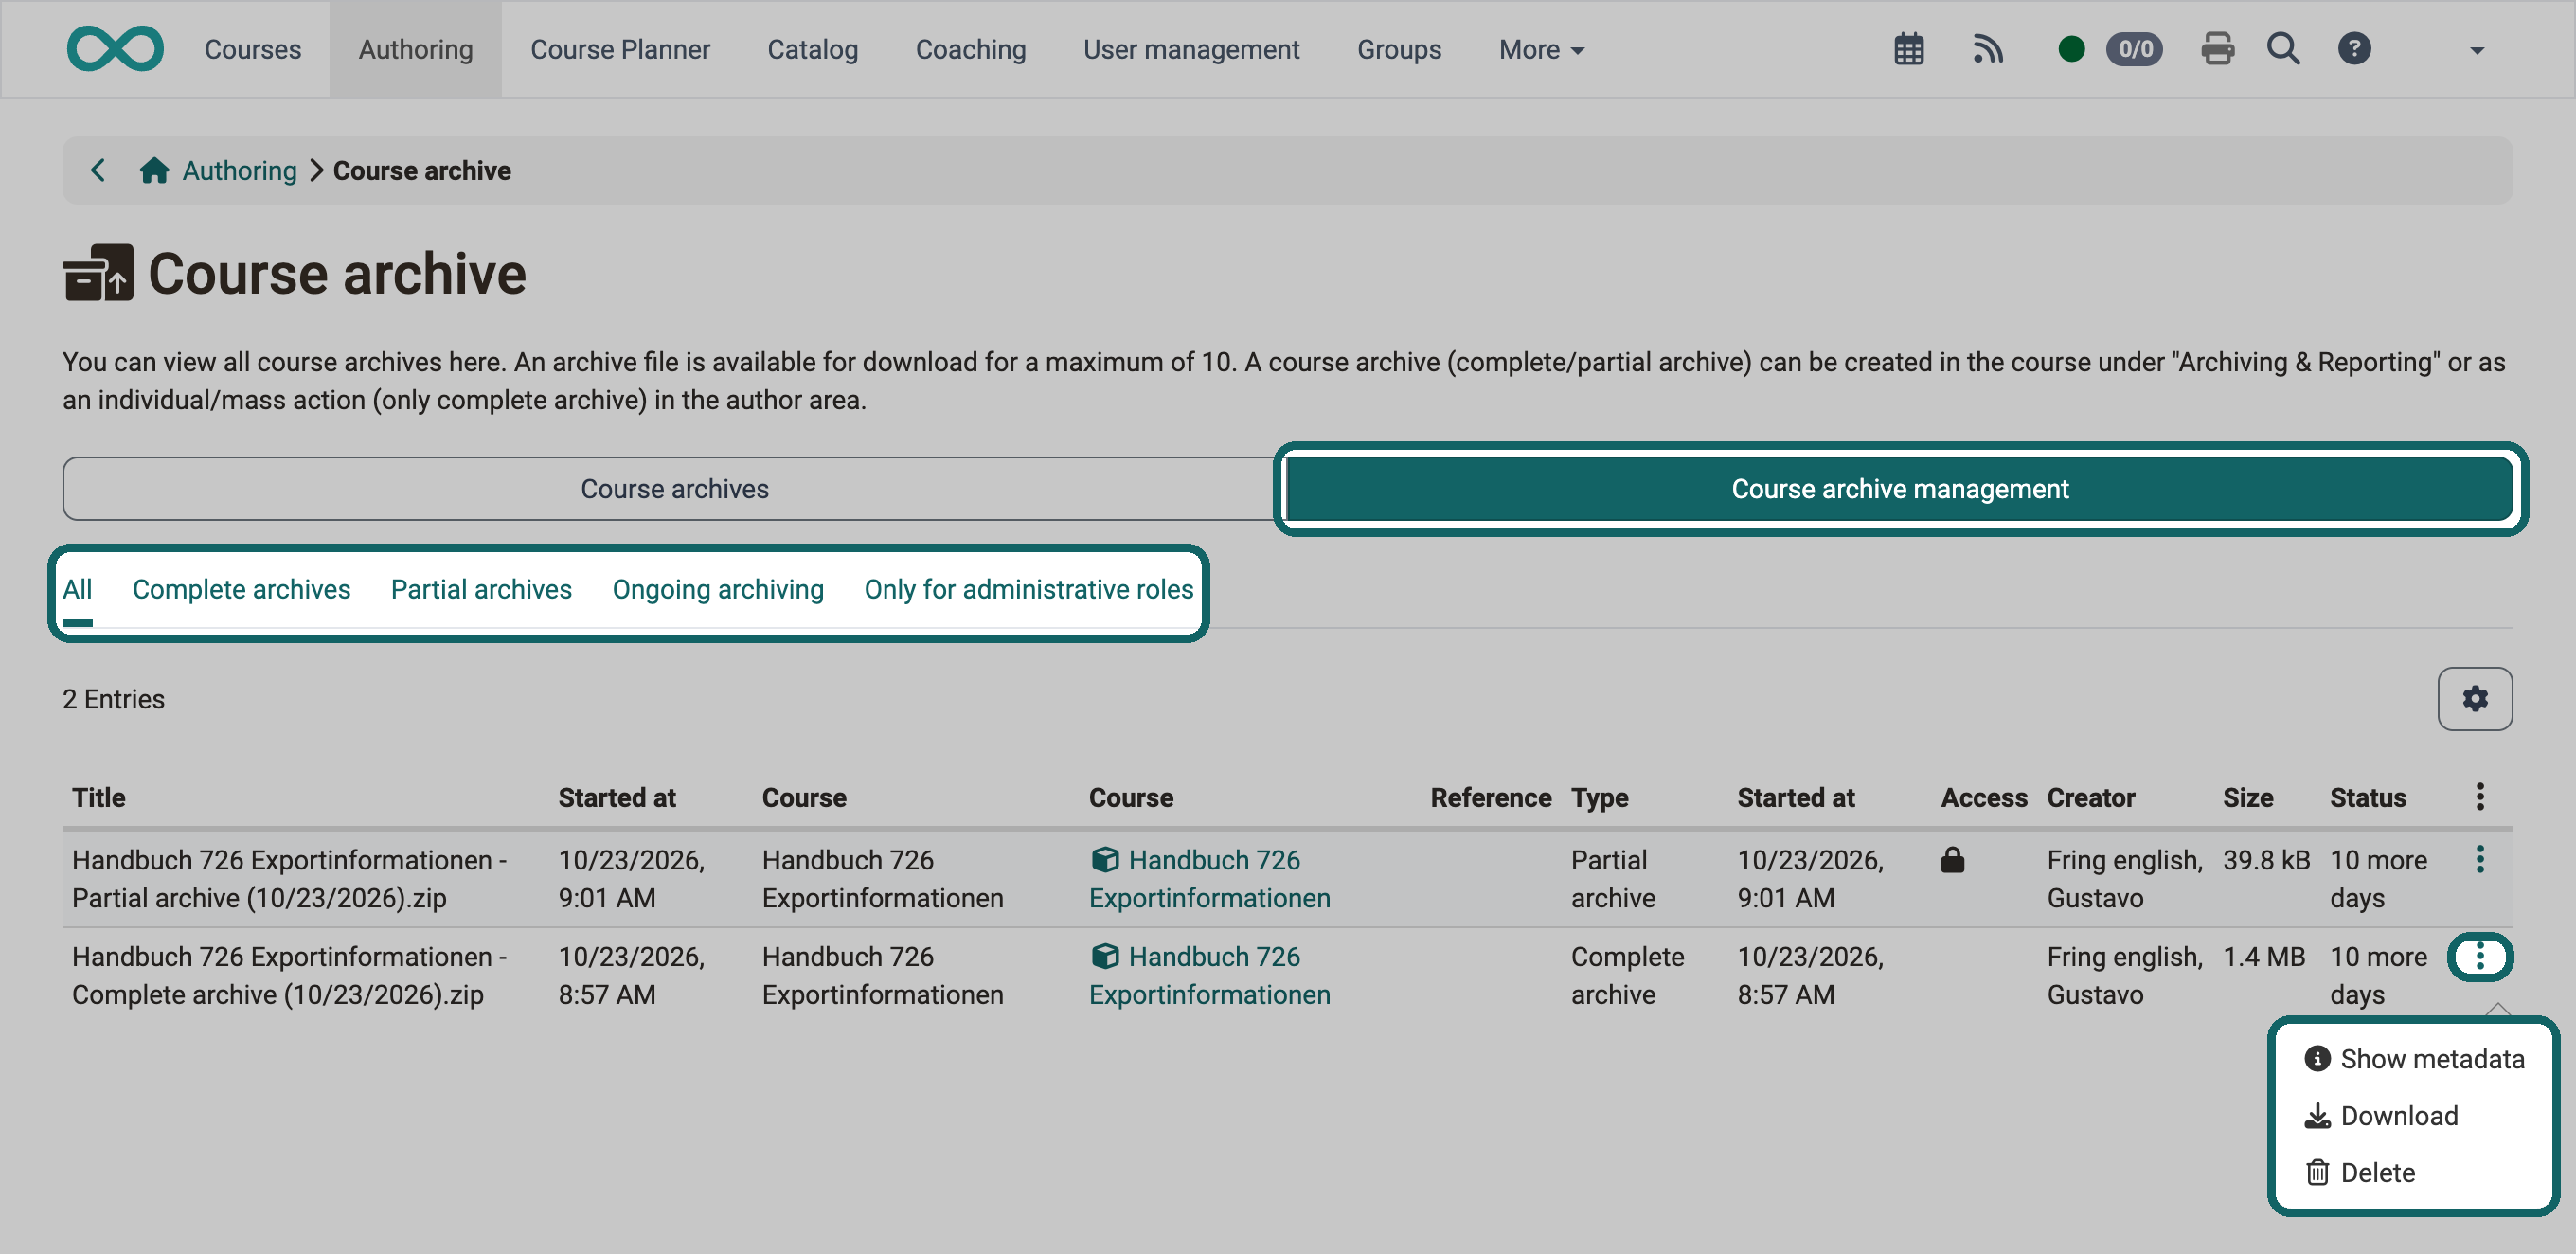
Task: Switch to the Ongoing archiving tab
Action: (718, 589)
